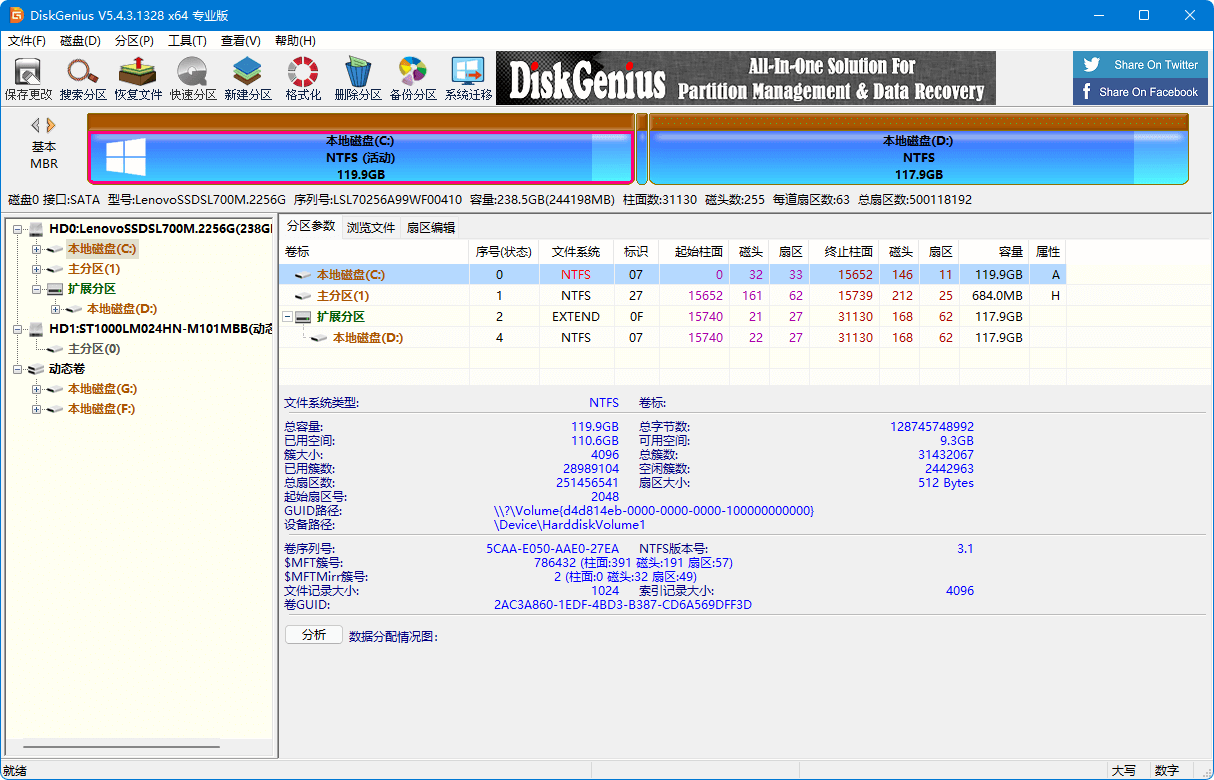Select 本地磁盘(F:) in the disk tree
Viewport: 1214px width, 780px height.
[x=101, y=409]
